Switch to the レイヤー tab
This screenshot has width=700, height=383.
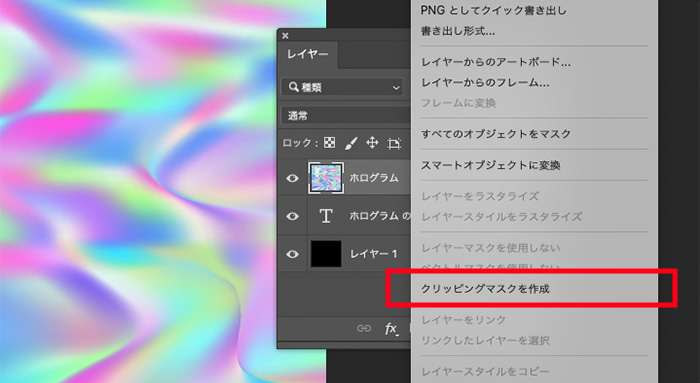308,54
